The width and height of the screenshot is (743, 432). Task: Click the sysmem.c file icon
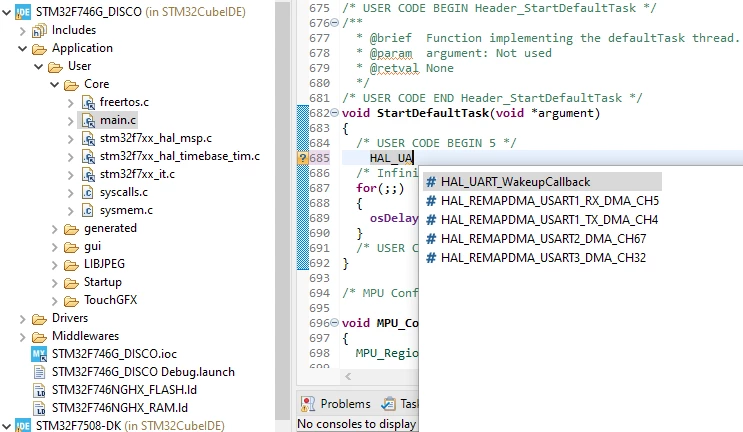(x=88, y=210)
